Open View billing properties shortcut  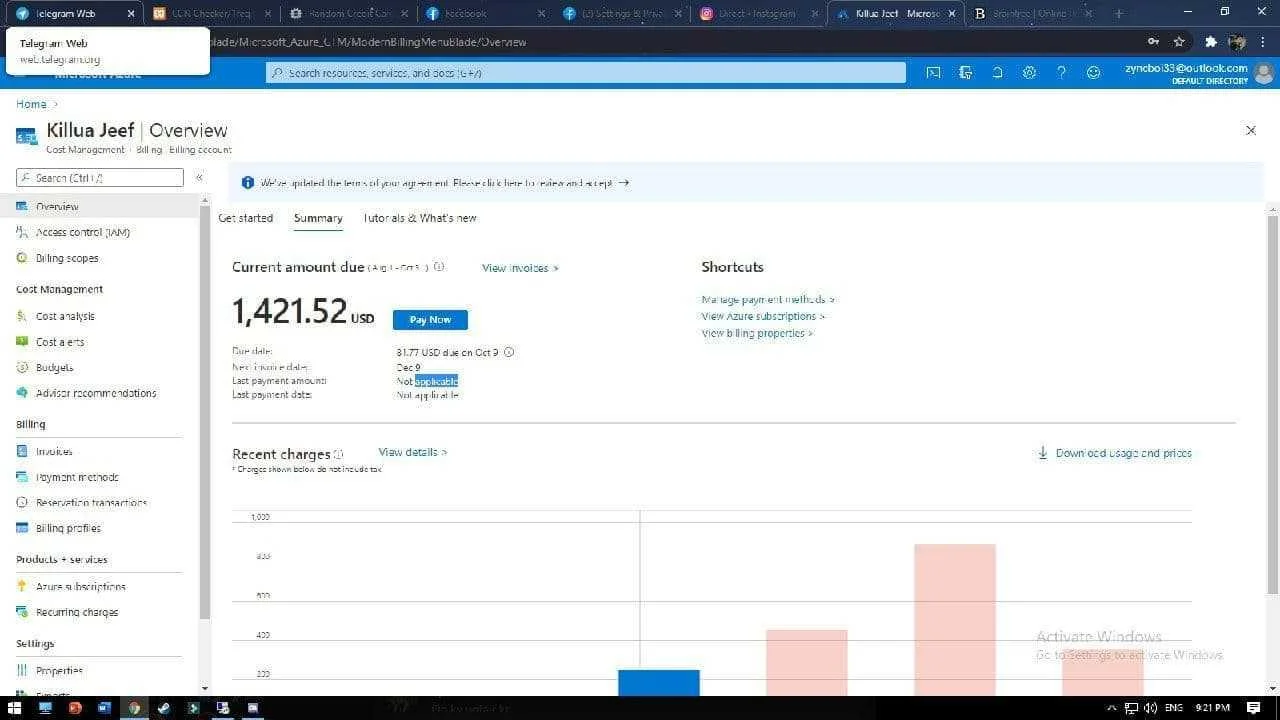pos(757,333)
